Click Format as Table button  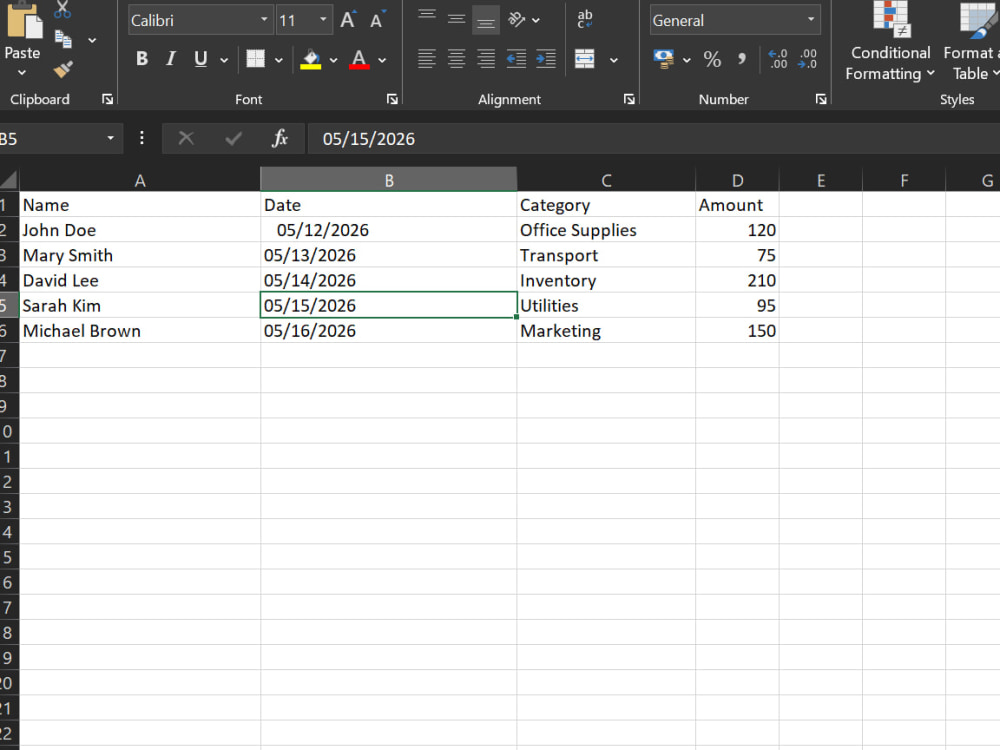(973, 42)
